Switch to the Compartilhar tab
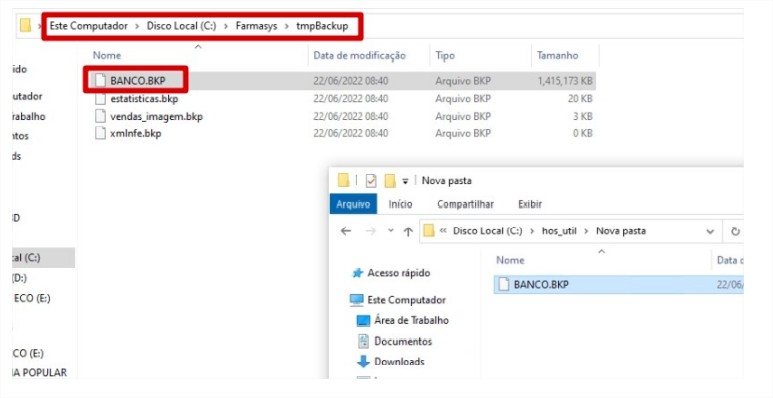Screen dimensions: 773x398 465,204
